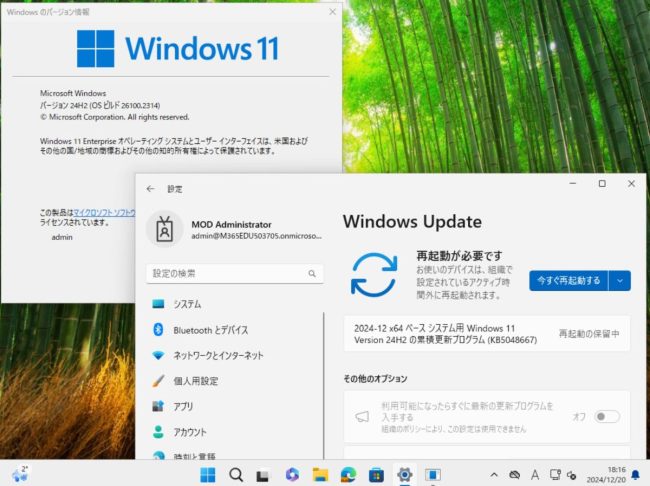
Task: Click the paintbrush personalization icon
Action: click(158, 381)
